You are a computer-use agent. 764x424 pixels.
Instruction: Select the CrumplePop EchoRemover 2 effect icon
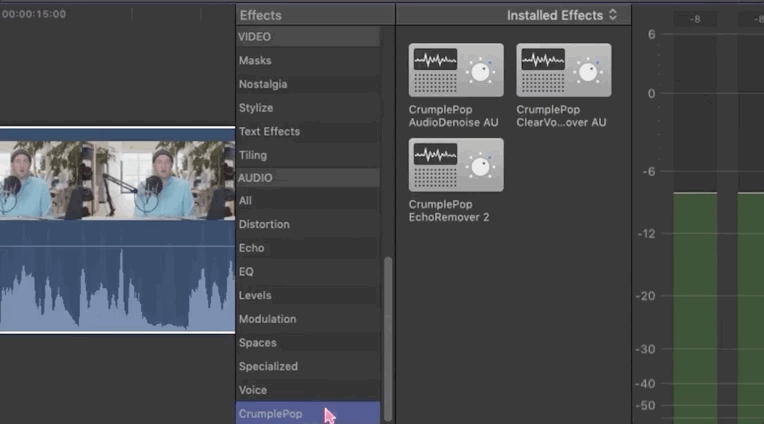[456, 165]
